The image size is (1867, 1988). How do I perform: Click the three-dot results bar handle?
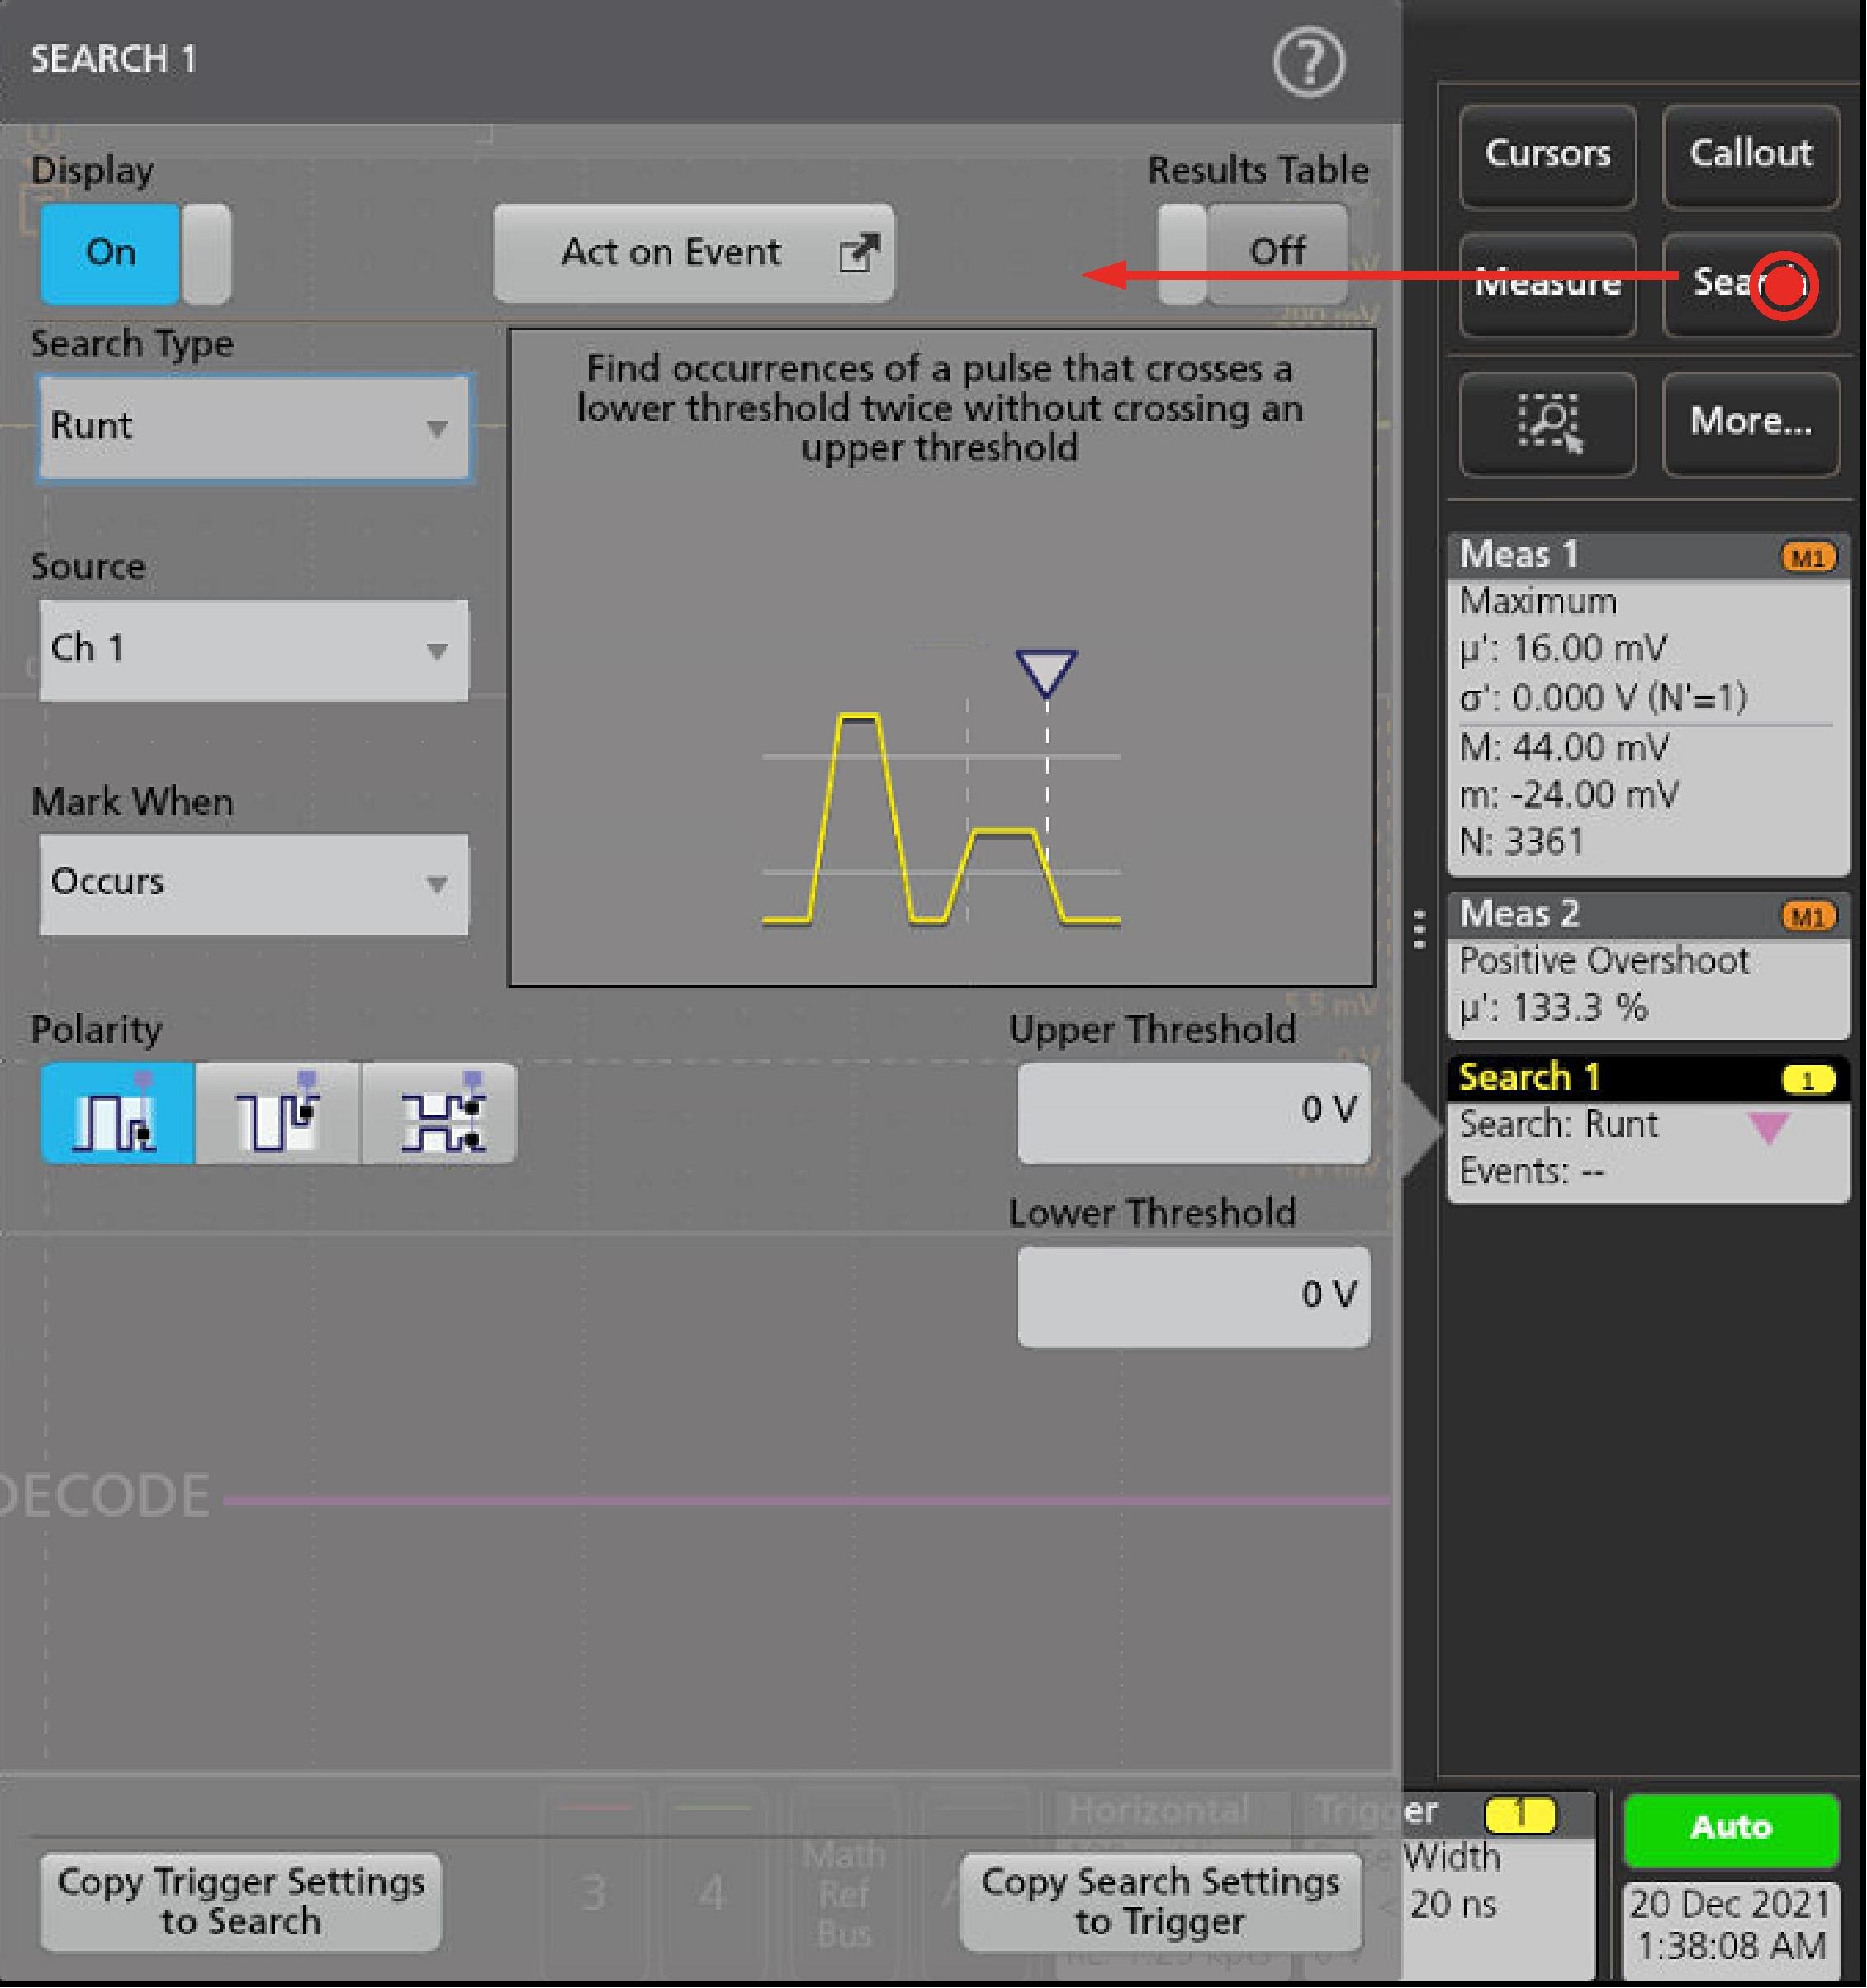pyautogui.click(x=1419, y=929)
